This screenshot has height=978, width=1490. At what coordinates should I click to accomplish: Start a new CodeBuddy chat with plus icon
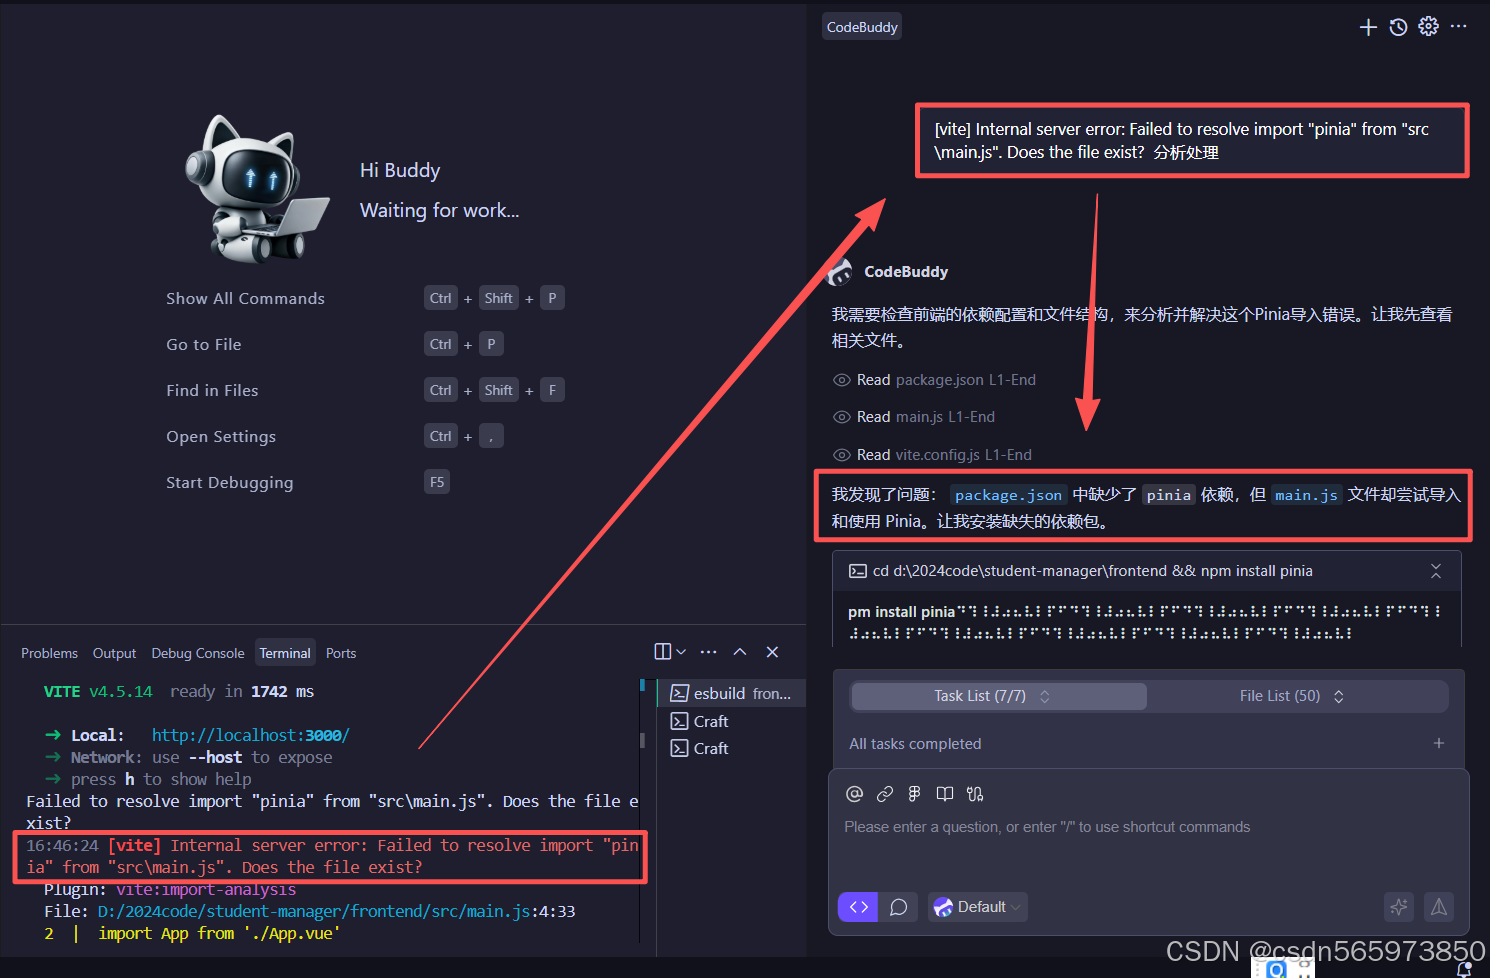click(1368, 27)
